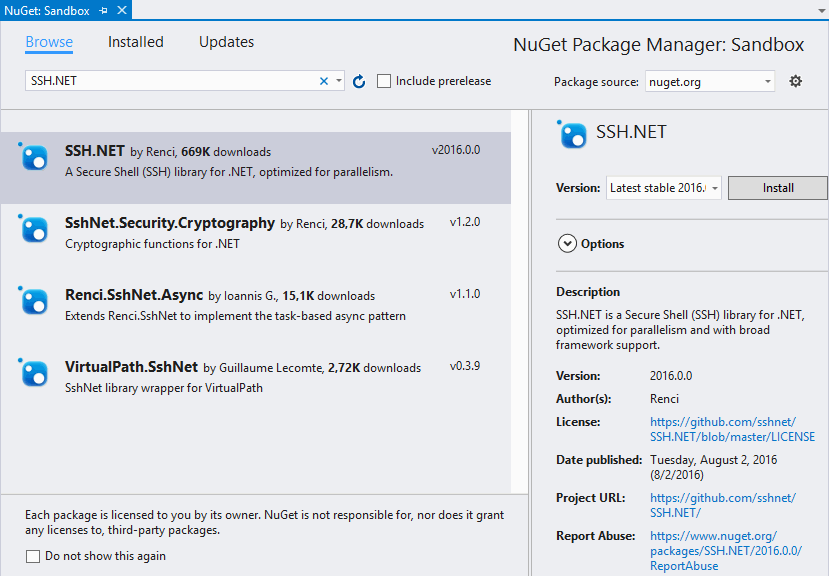This screenshot has height=576, width=829.
Task: Enable the Include prerelease checkbox
Action: coord(384,81)
